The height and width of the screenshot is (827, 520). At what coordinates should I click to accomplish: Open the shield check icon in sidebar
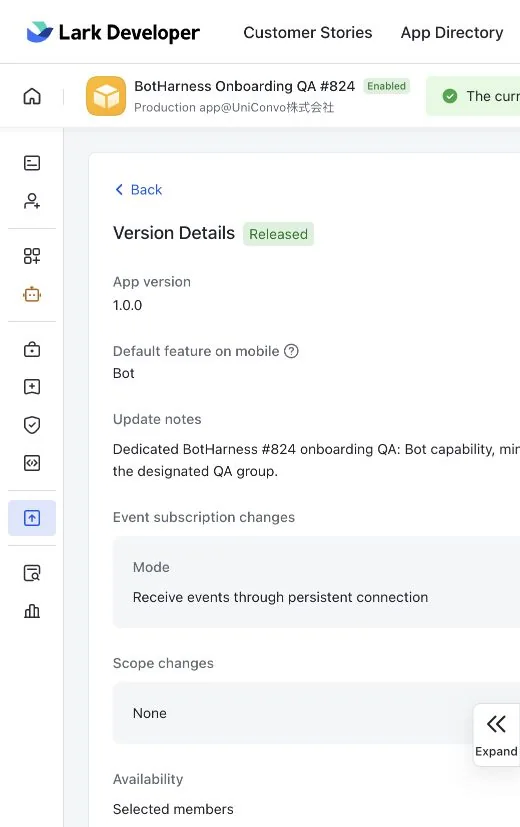(32, 425)
